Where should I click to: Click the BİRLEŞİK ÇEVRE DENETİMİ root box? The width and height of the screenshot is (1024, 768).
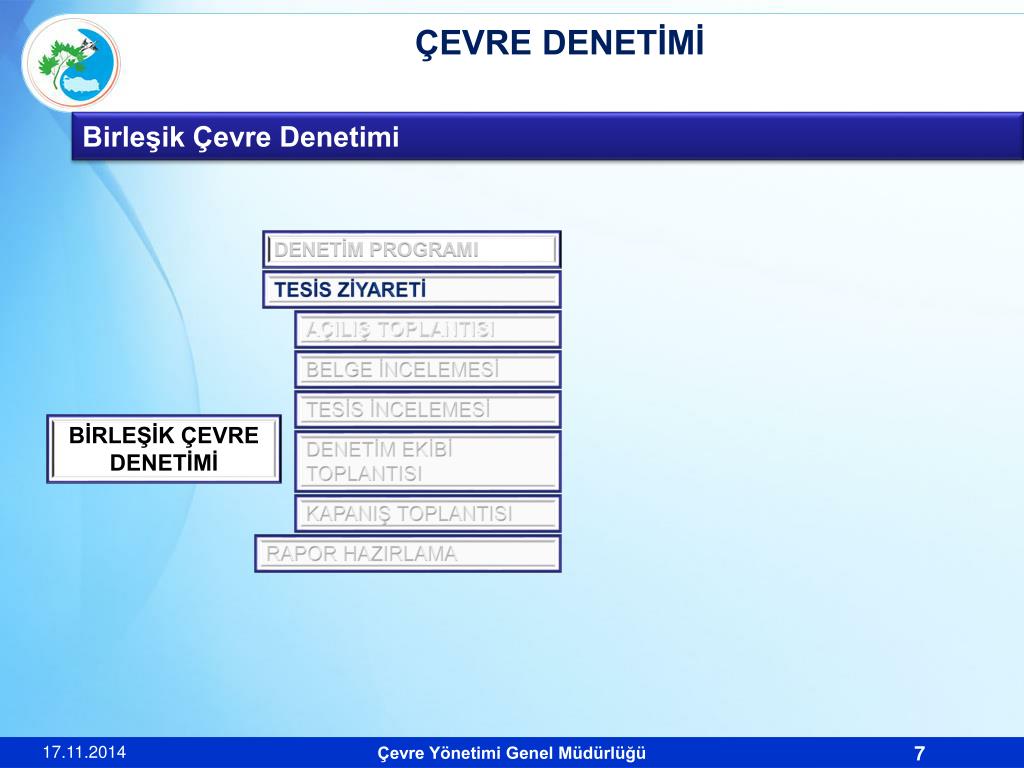coord(164,449)
